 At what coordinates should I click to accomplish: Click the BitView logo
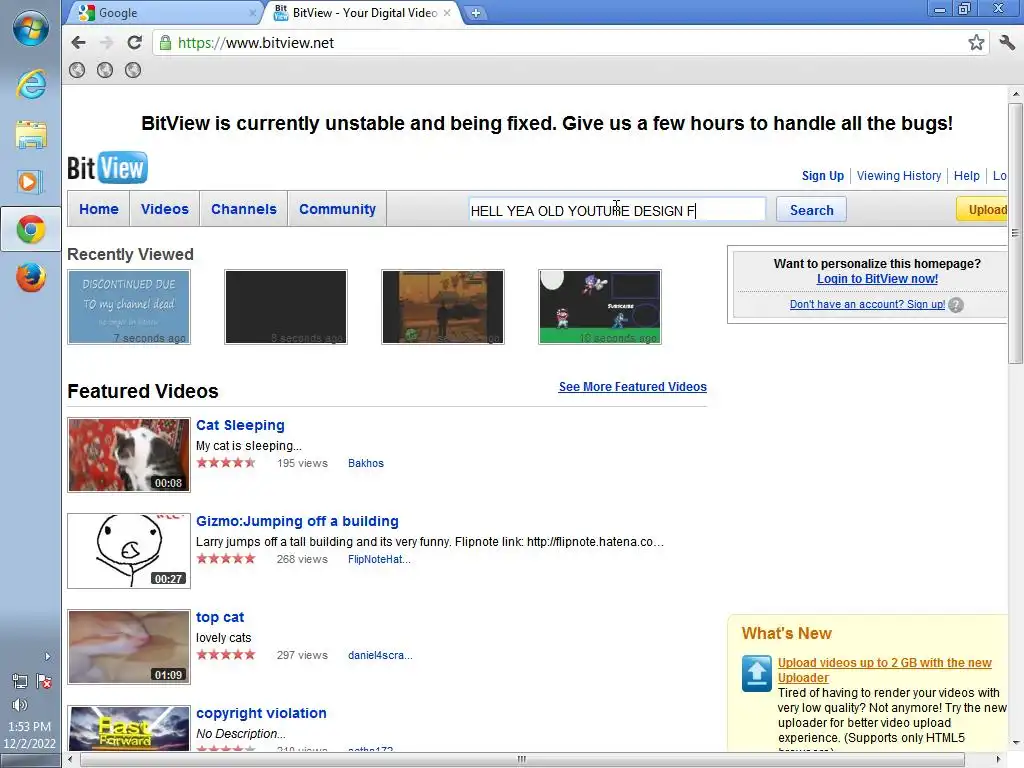(x=108, y=168)
